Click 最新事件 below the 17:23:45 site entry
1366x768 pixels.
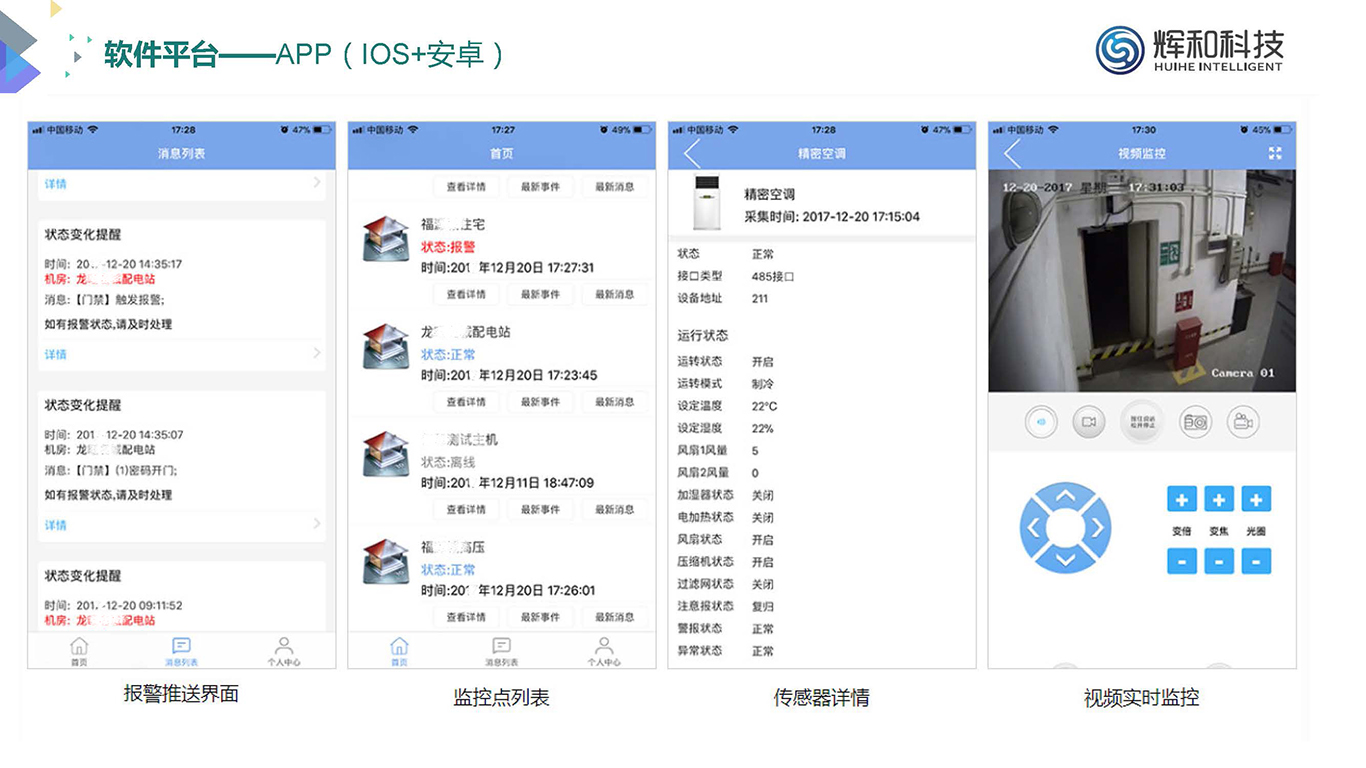click(x=540, y=402)
